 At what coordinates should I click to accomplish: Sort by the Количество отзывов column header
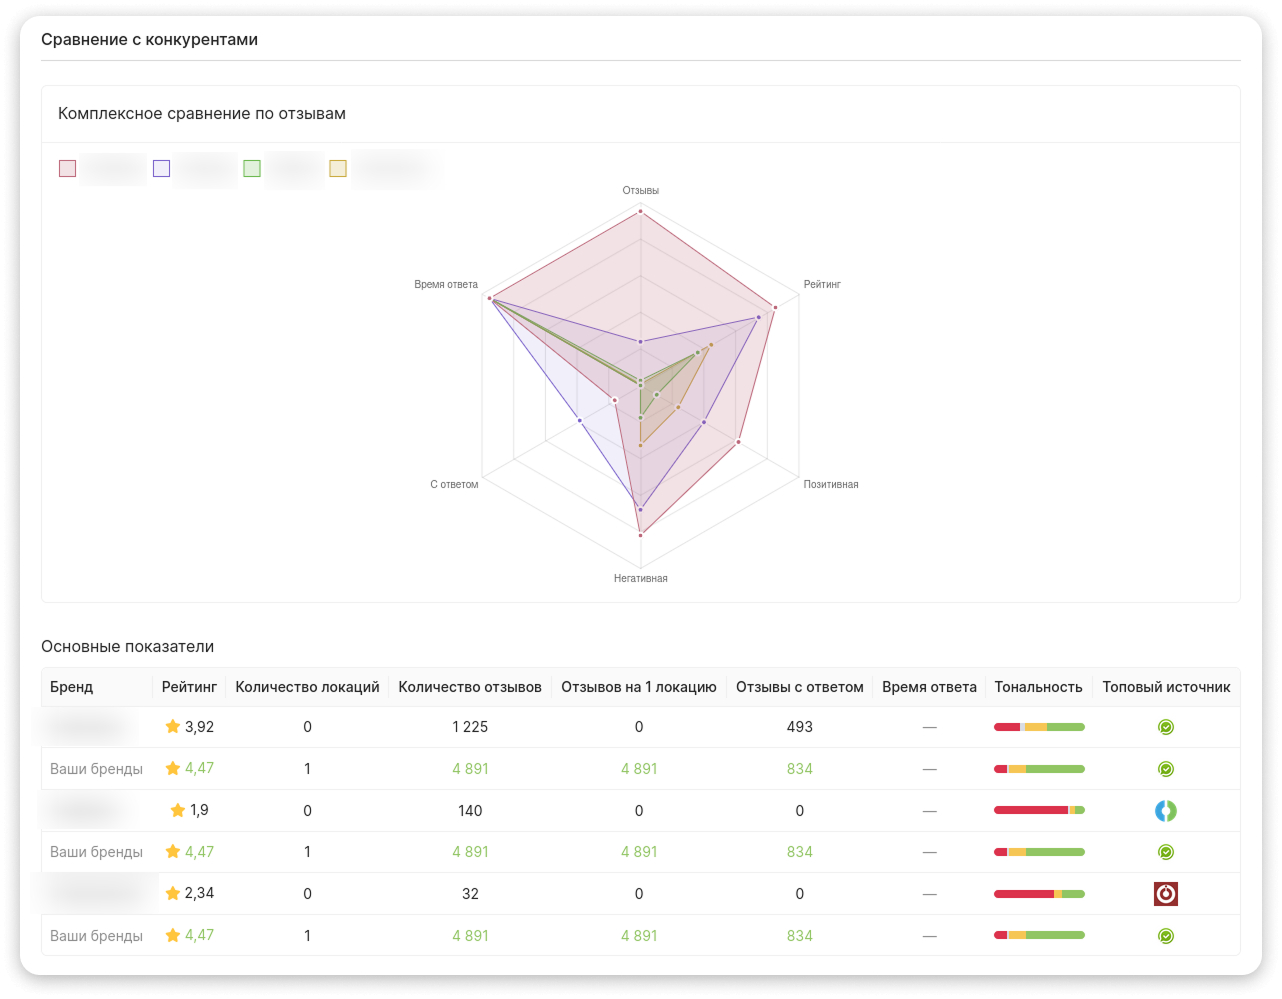pos(470,687)
